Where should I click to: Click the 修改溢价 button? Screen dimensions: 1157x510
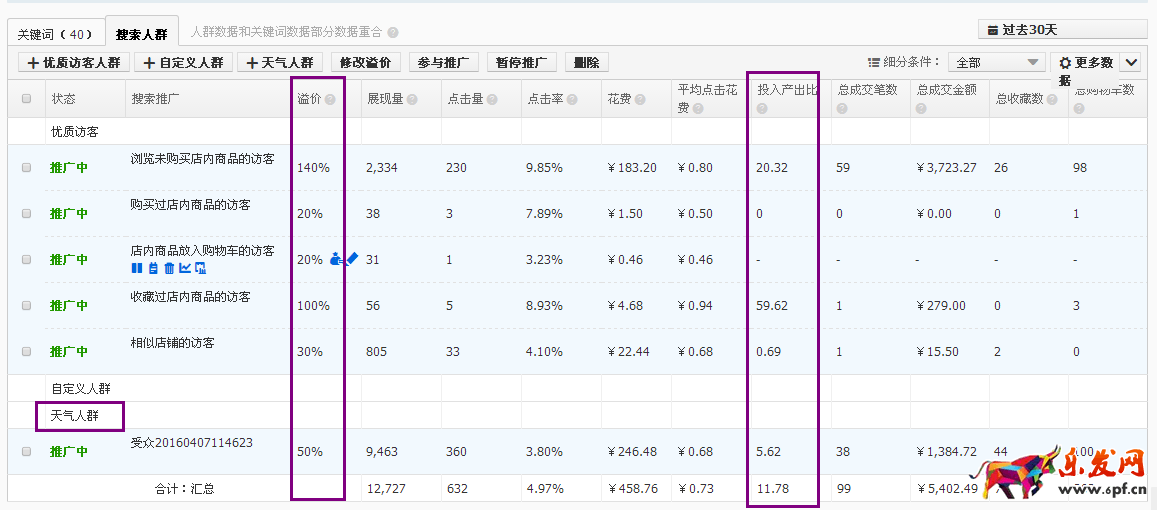pyautogui.click(x=365, y=63)
